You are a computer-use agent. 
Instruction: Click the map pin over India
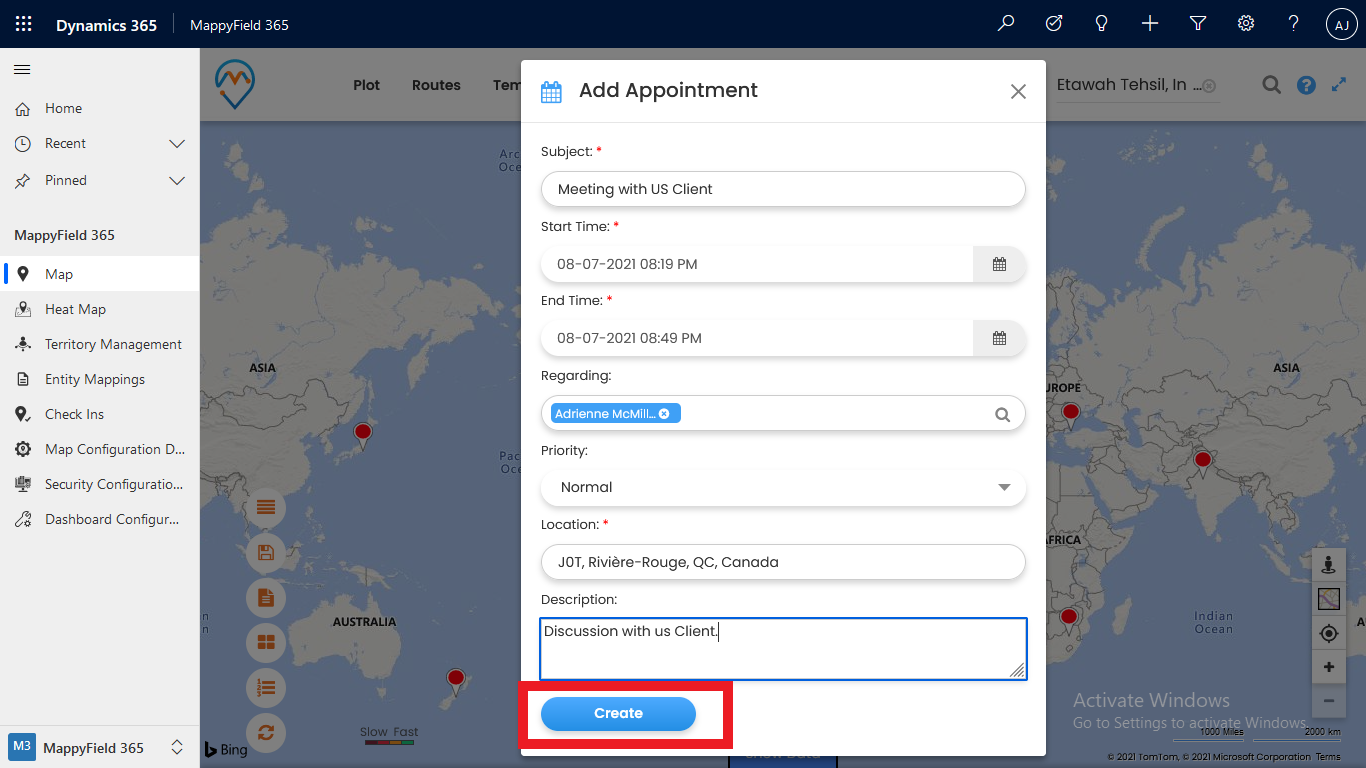point(1202,462)
